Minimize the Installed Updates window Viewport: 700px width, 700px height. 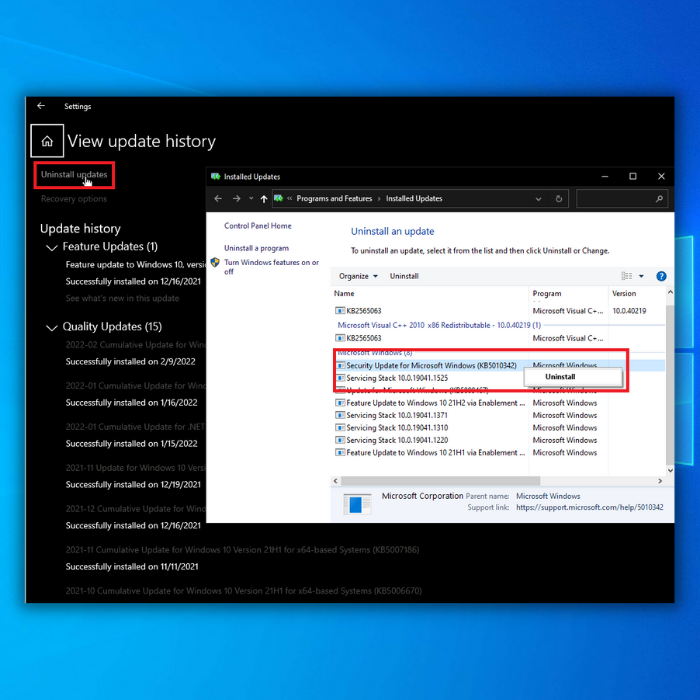pyautogui.click(x=604, y=177)
